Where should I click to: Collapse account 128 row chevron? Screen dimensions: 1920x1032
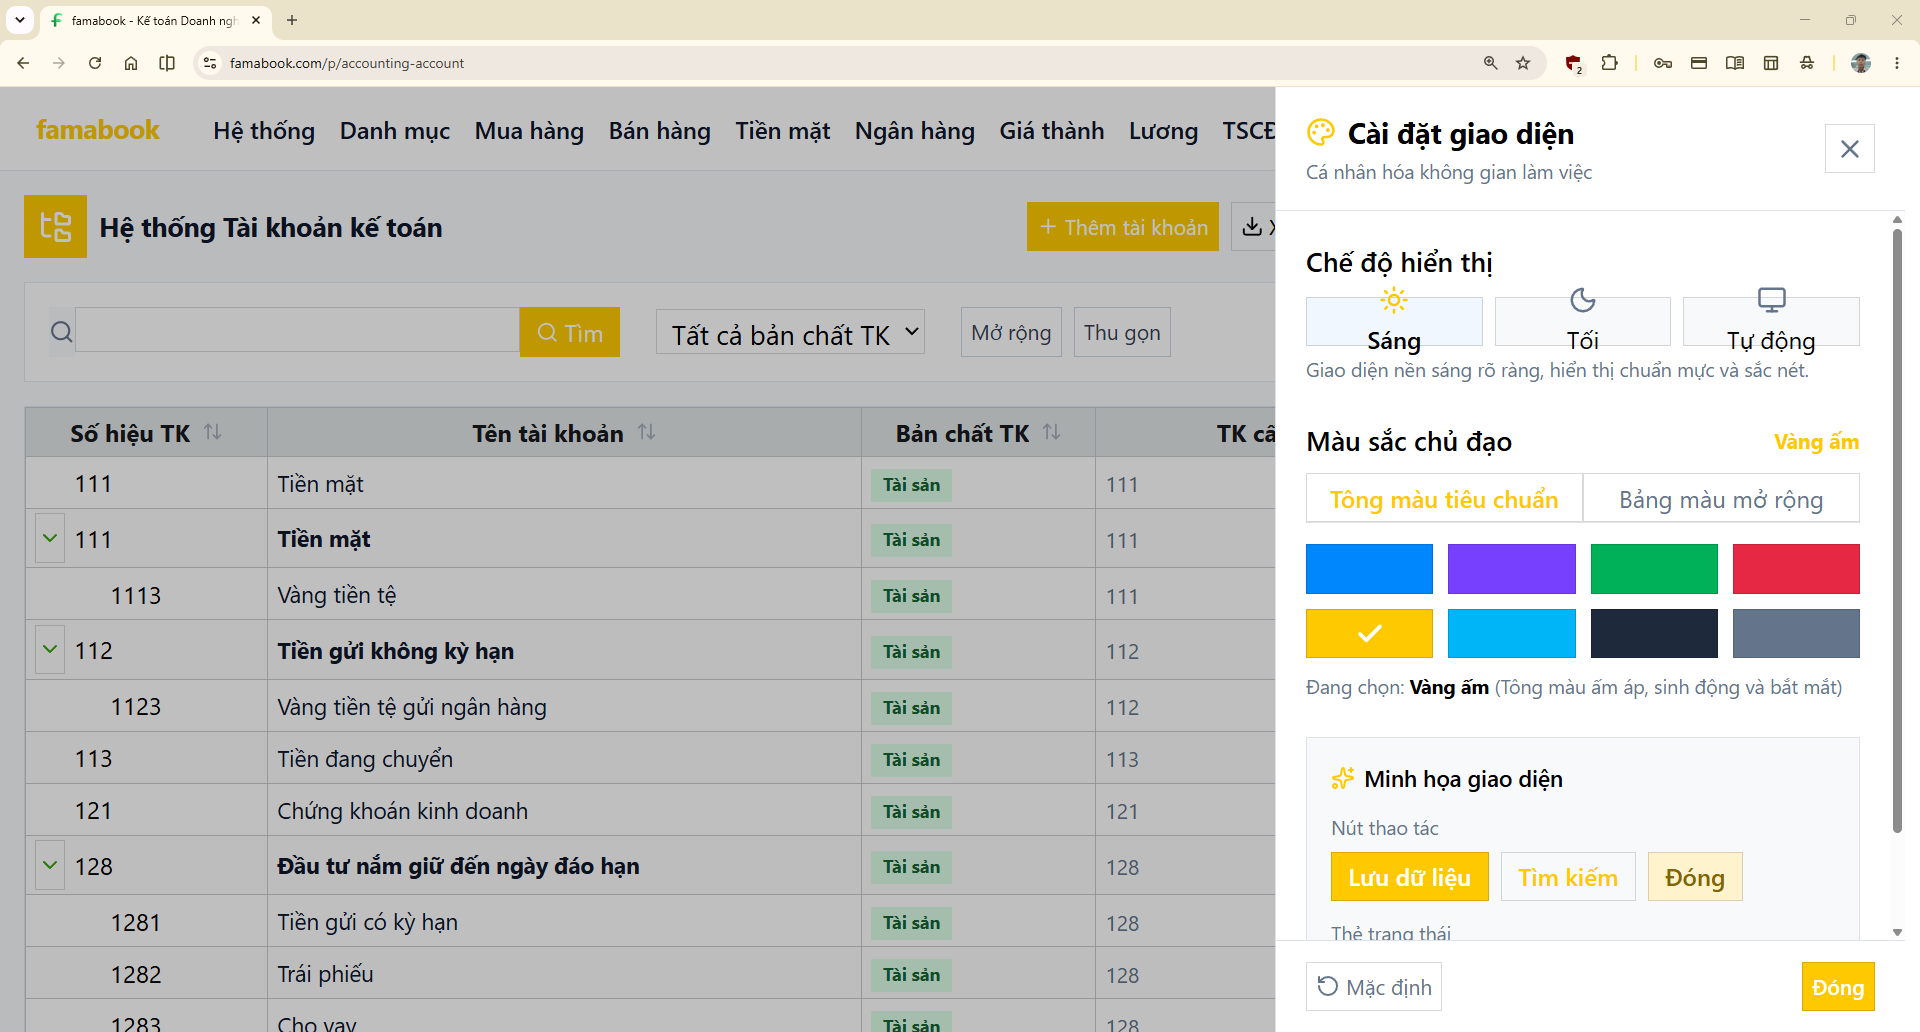(x=50, y=865)
